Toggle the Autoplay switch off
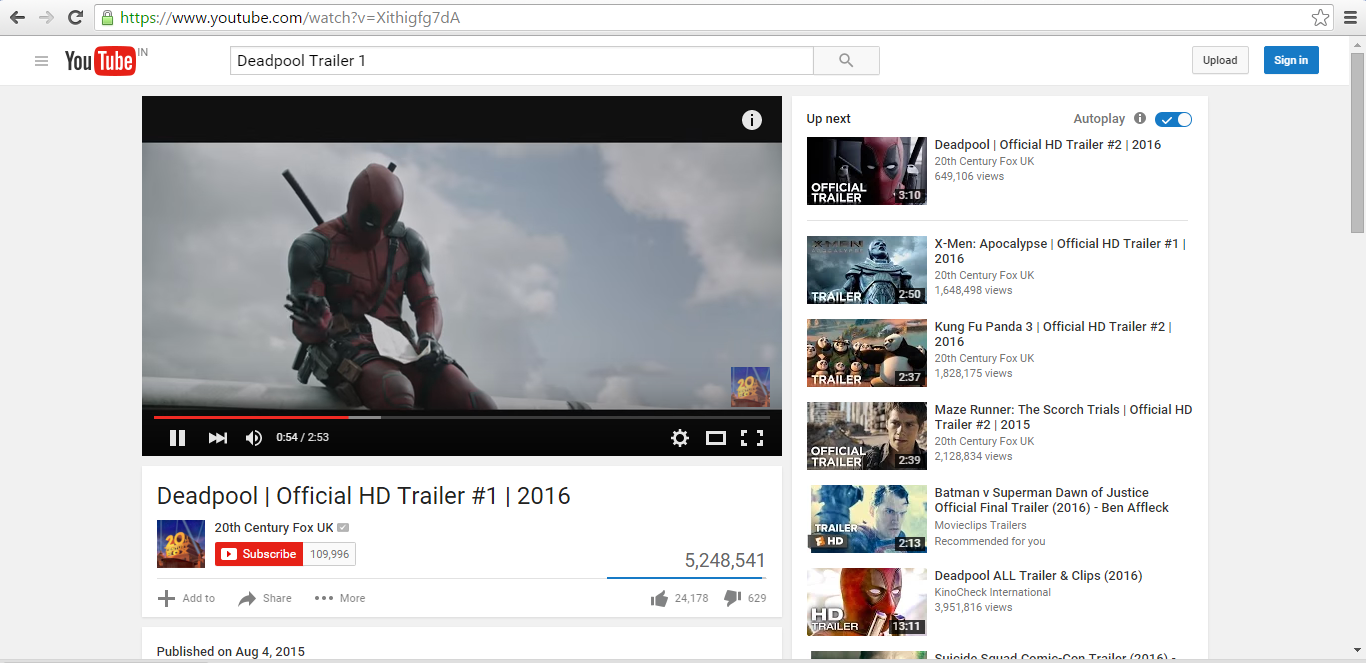Image resolution: width=1366 pixels, height=663 pixels. [x=1173, y=119]
